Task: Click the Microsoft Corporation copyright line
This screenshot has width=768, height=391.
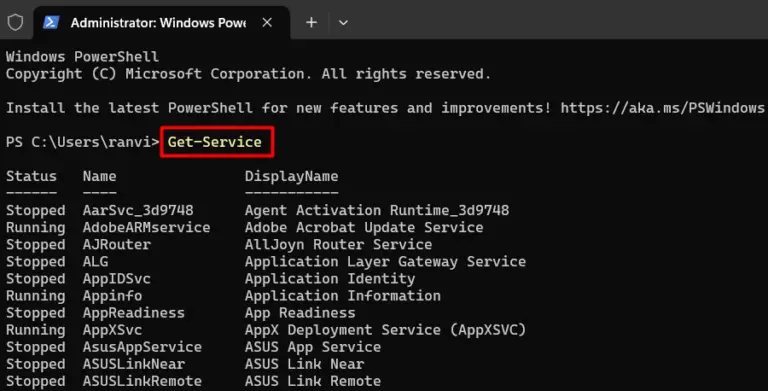Action: [248, 74]
